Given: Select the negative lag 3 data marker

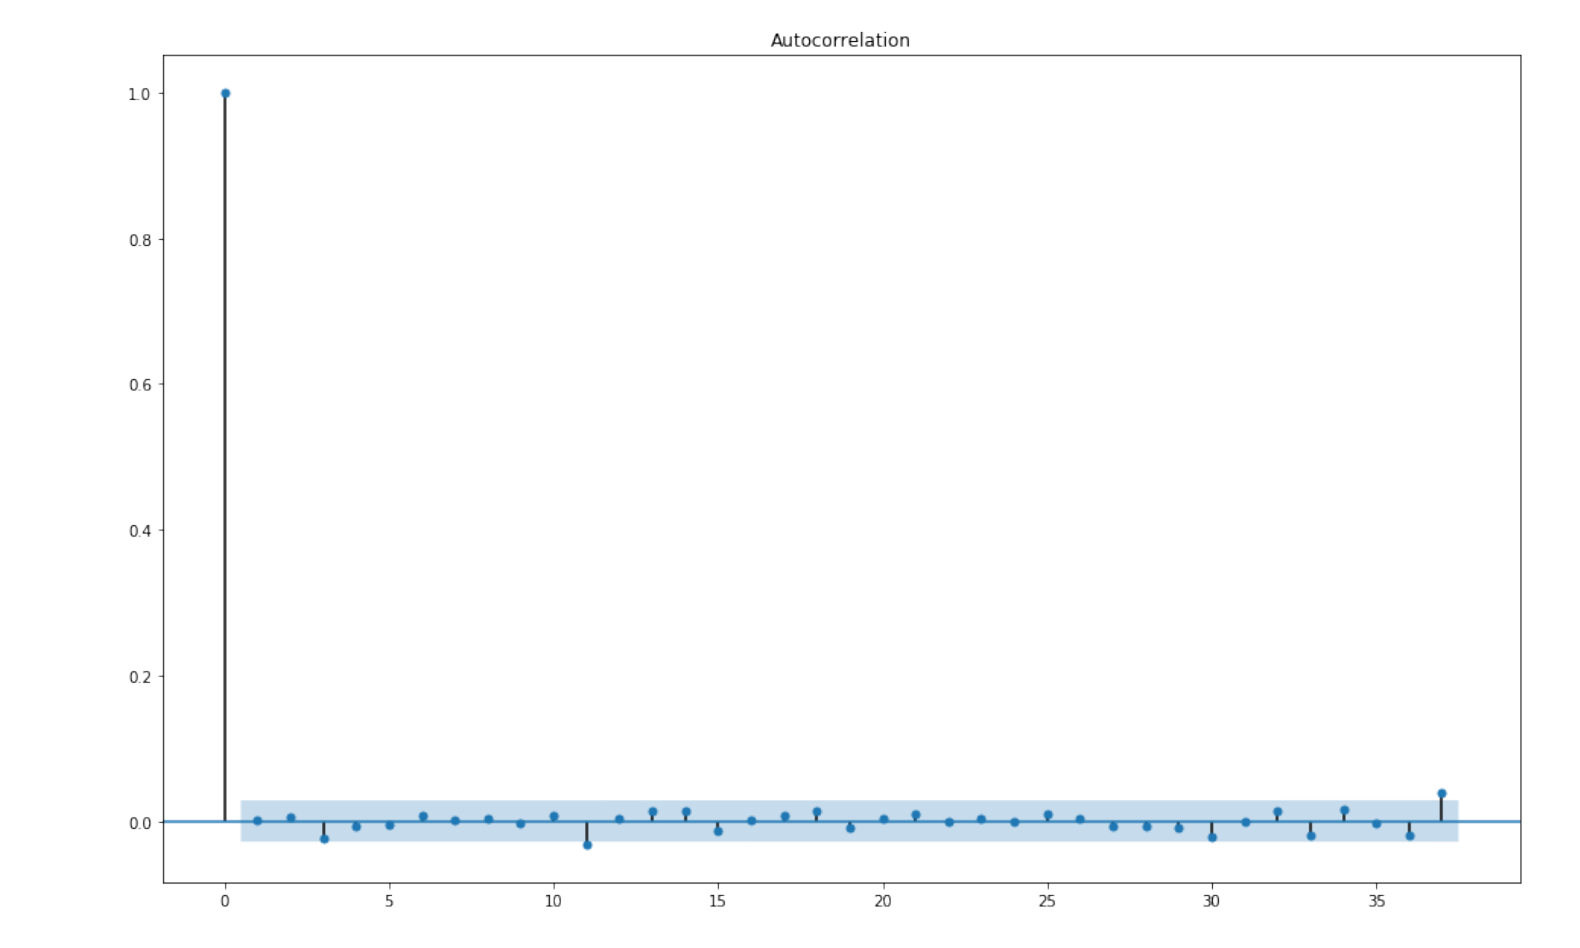Looking at the screenshot, I should [324, 838].
